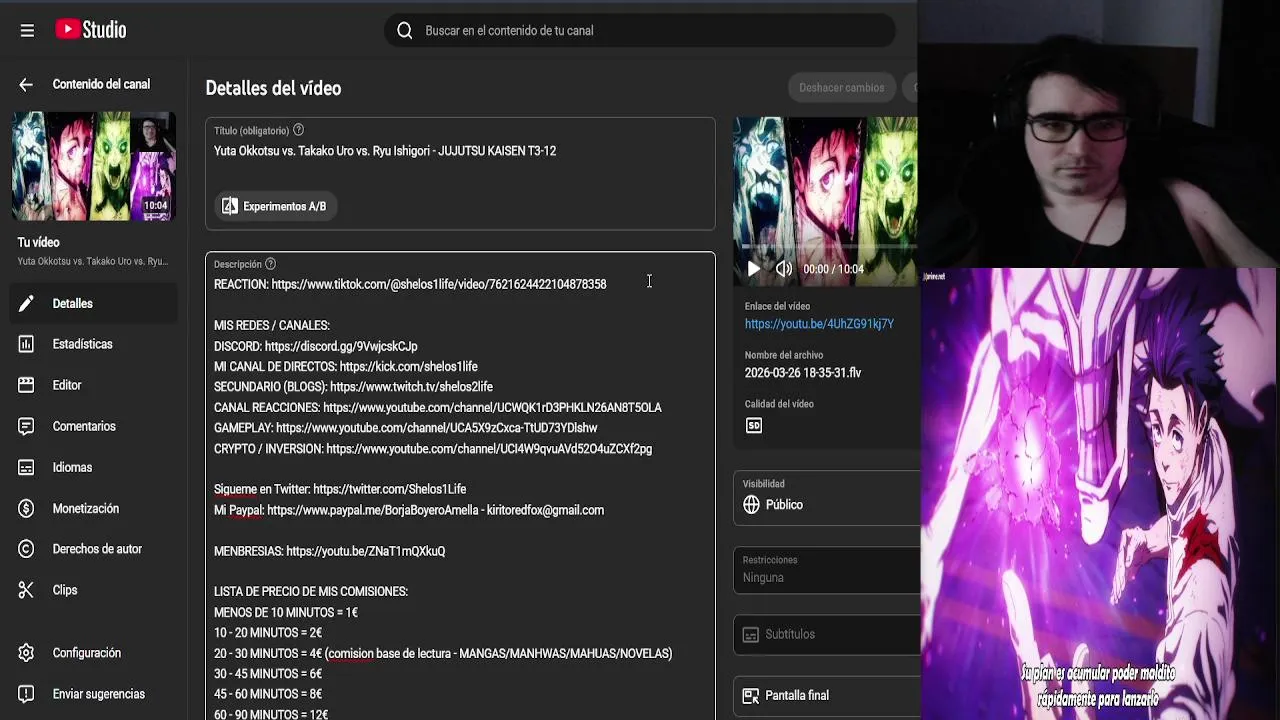
Task: Click the 00:00 / 10:04 time display
Action: [833, 269]
